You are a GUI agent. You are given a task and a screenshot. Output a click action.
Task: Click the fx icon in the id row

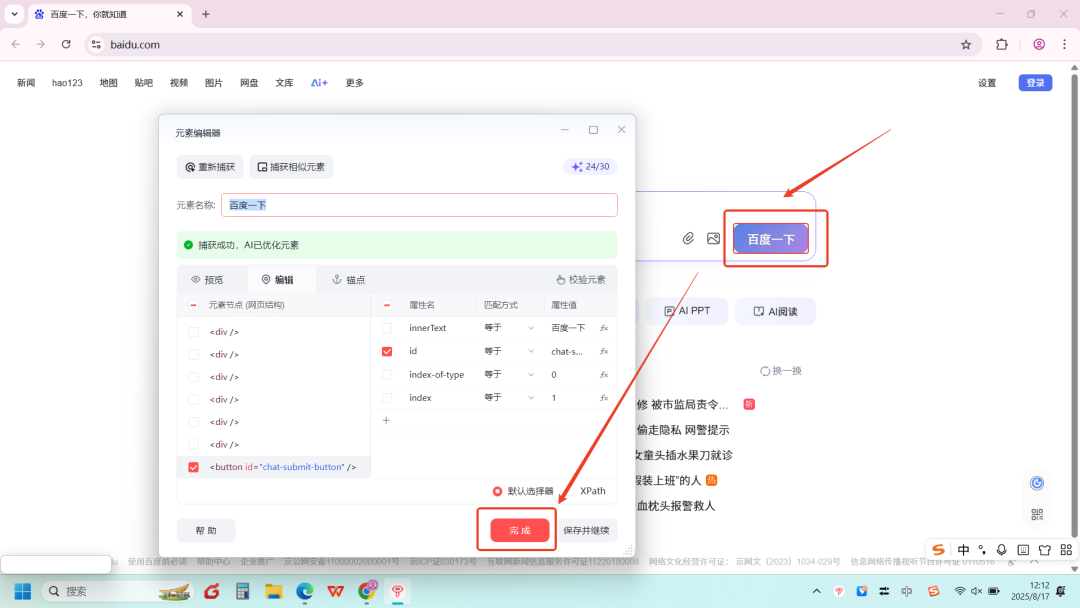coord(604,351)
